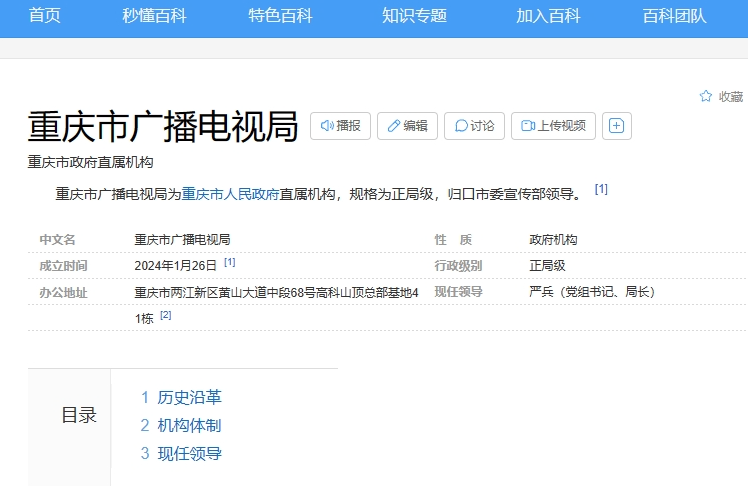Click the address text 重庆市两江新区黄山大道中段68号
The width and height of the screenshot is (748, 486).
tap(225, 292)
